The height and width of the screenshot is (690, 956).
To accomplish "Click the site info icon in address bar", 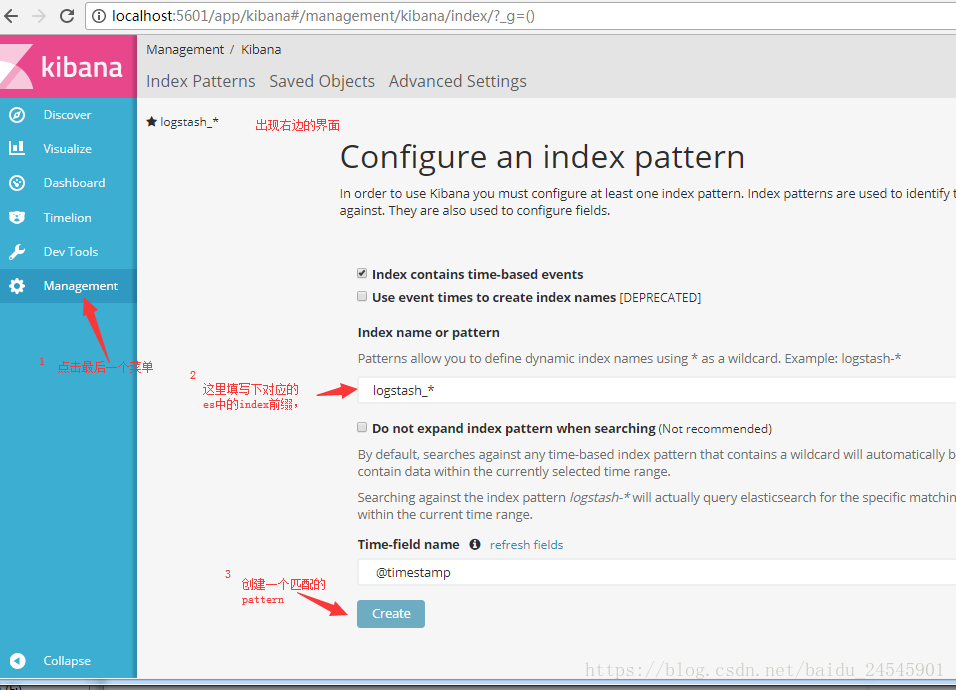I will pos(98,16).
